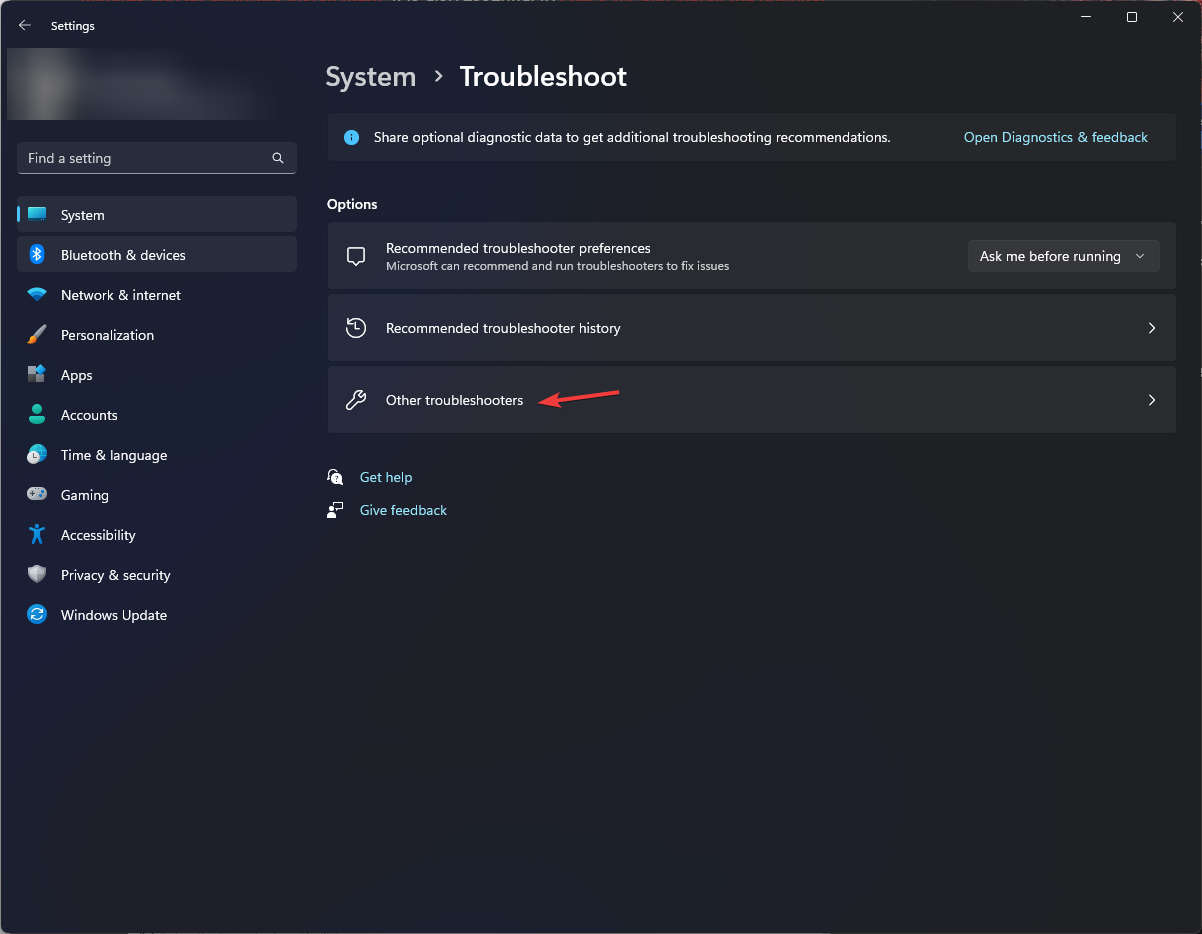
Task: Open the Ask me before running dropdown
Action: (1063, 256)
